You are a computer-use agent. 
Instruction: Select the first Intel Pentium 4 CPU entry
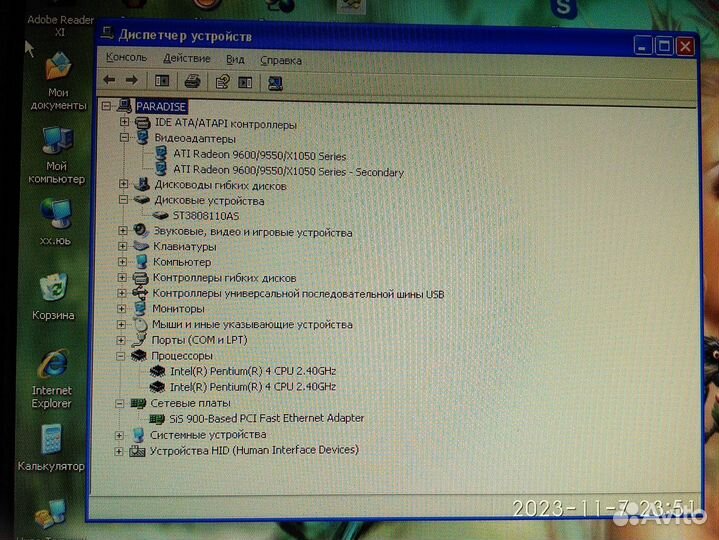point(252,371)
